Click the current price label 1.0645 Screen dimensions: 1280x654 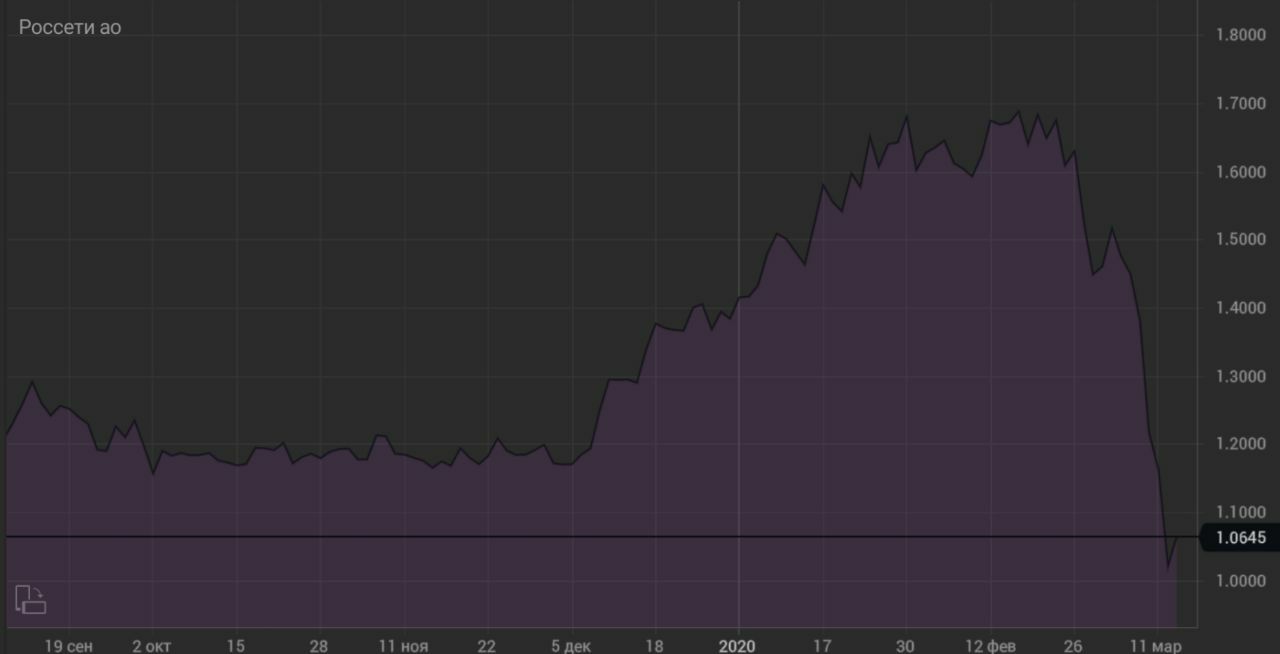coord(1240,538)
